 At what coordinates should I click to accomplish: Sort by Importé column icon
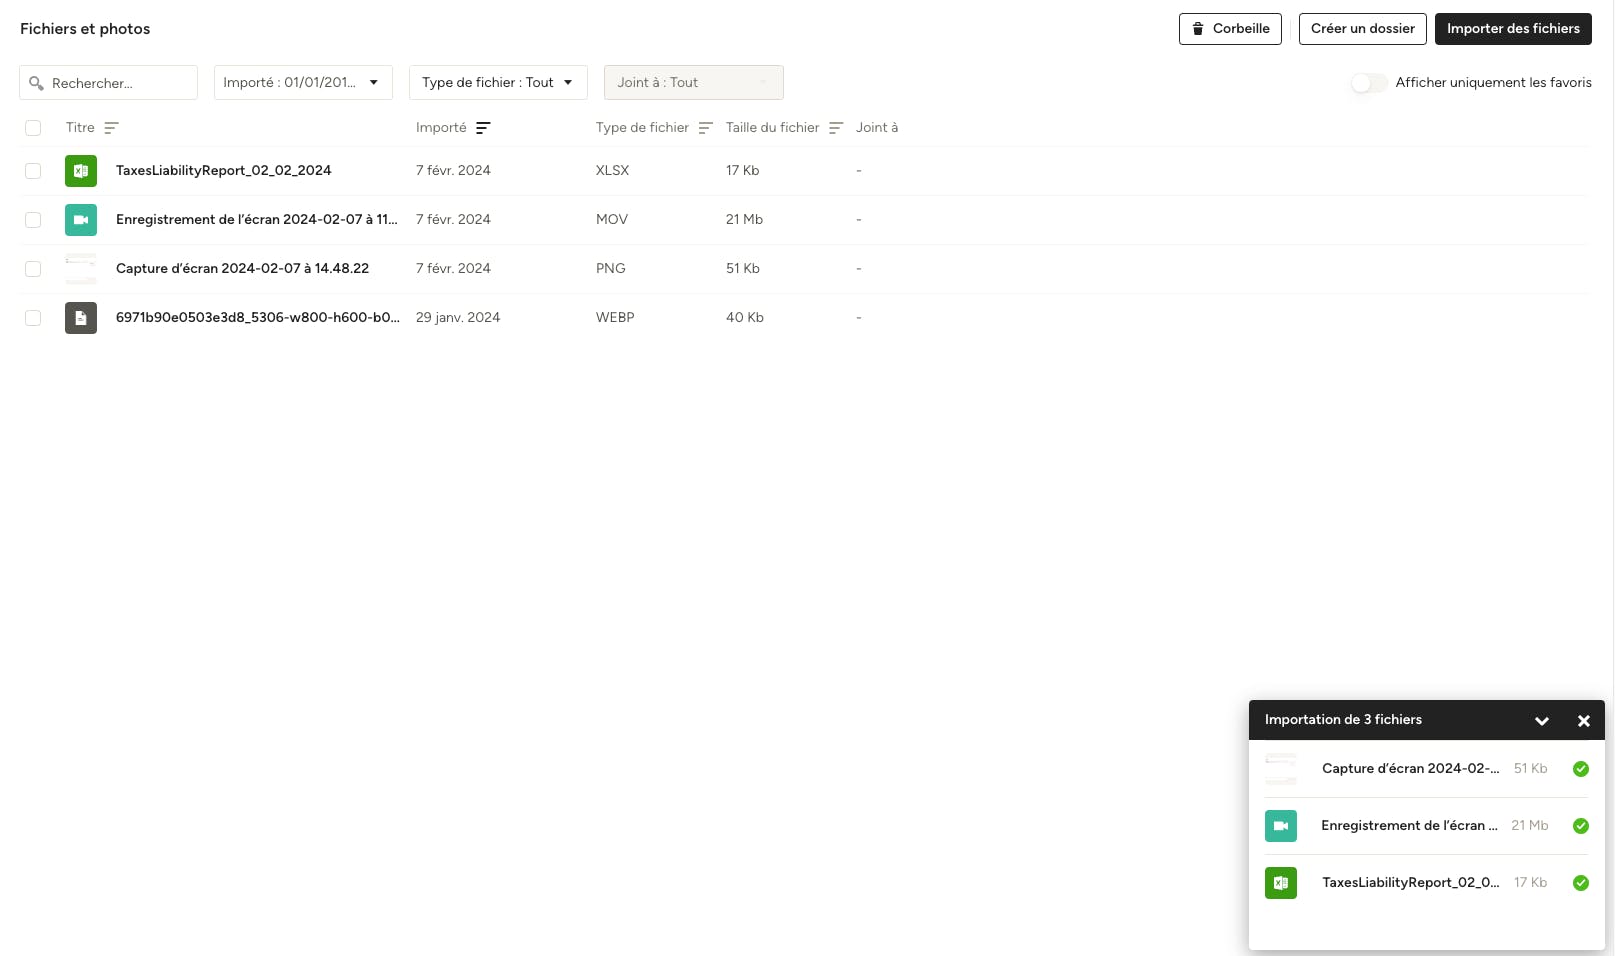point(483,128)
